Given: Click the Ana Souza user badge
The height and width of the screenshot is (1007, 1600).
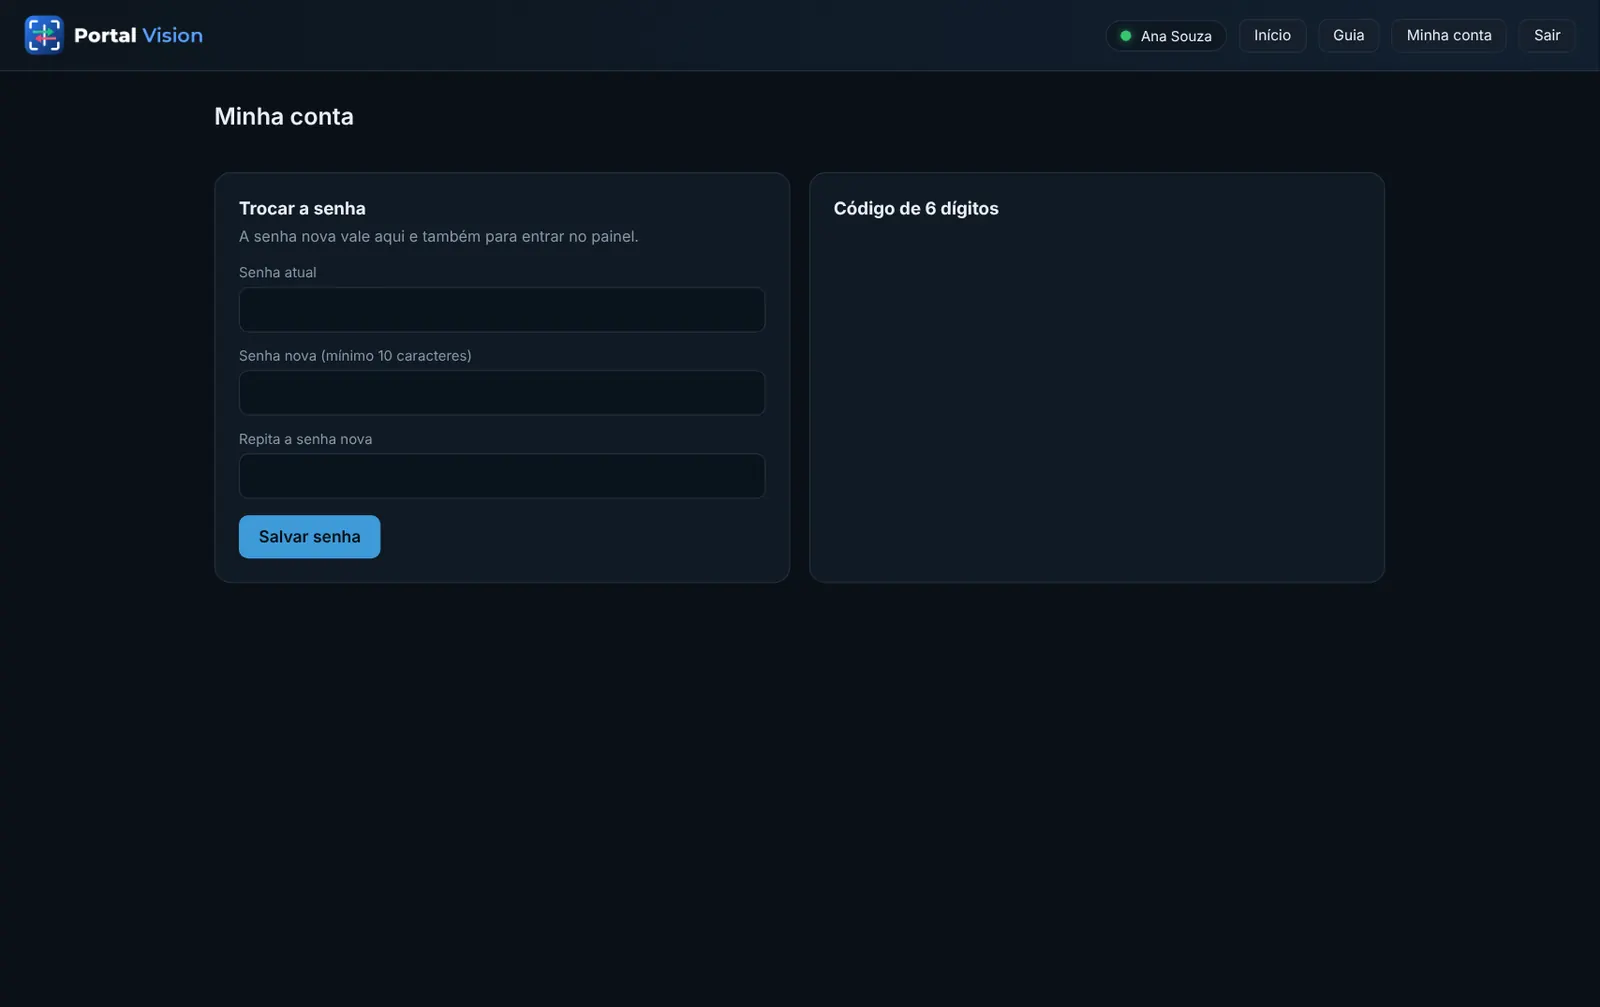Looking at the screenshot, I should [1166, 36].
